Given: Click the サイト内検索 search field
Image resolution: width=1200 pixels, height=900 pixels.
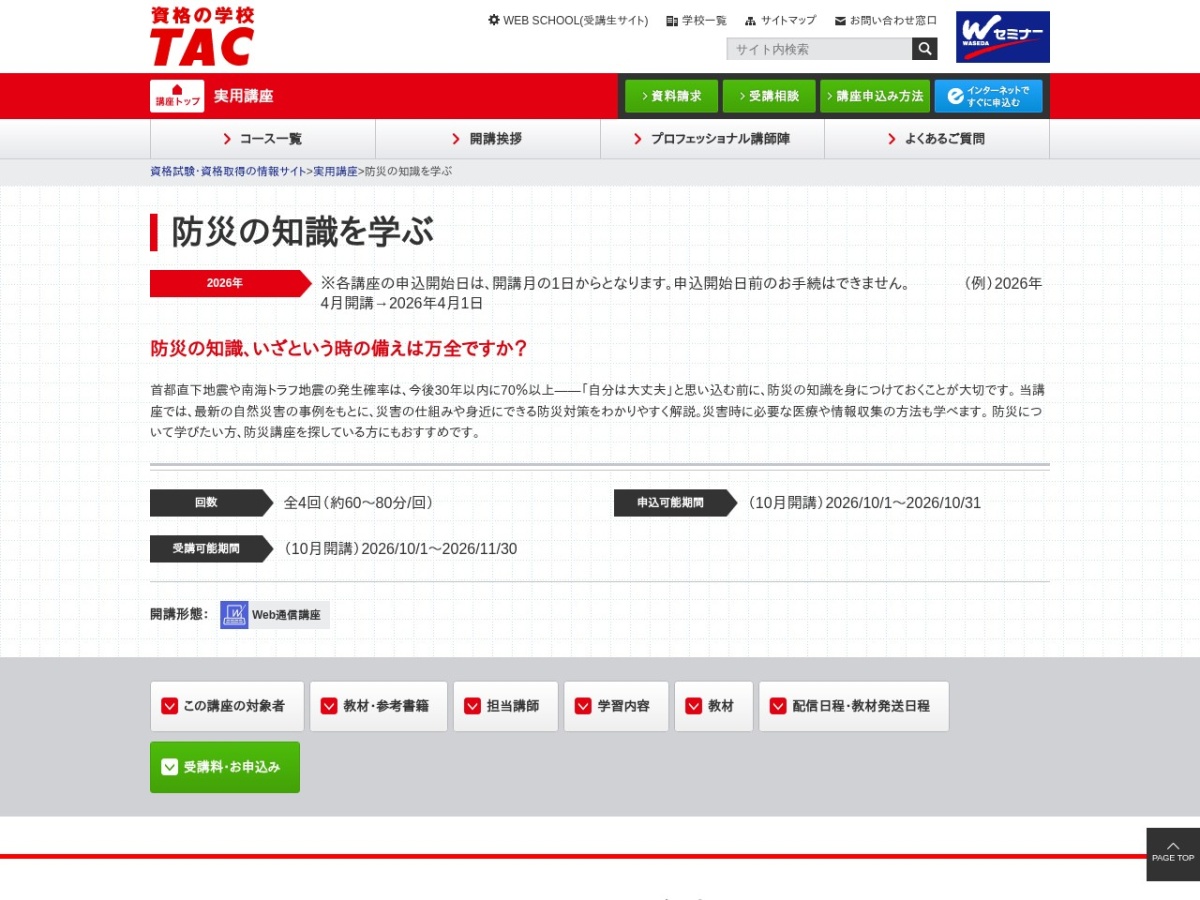Looking at the screenshot, I should point(819,49).
